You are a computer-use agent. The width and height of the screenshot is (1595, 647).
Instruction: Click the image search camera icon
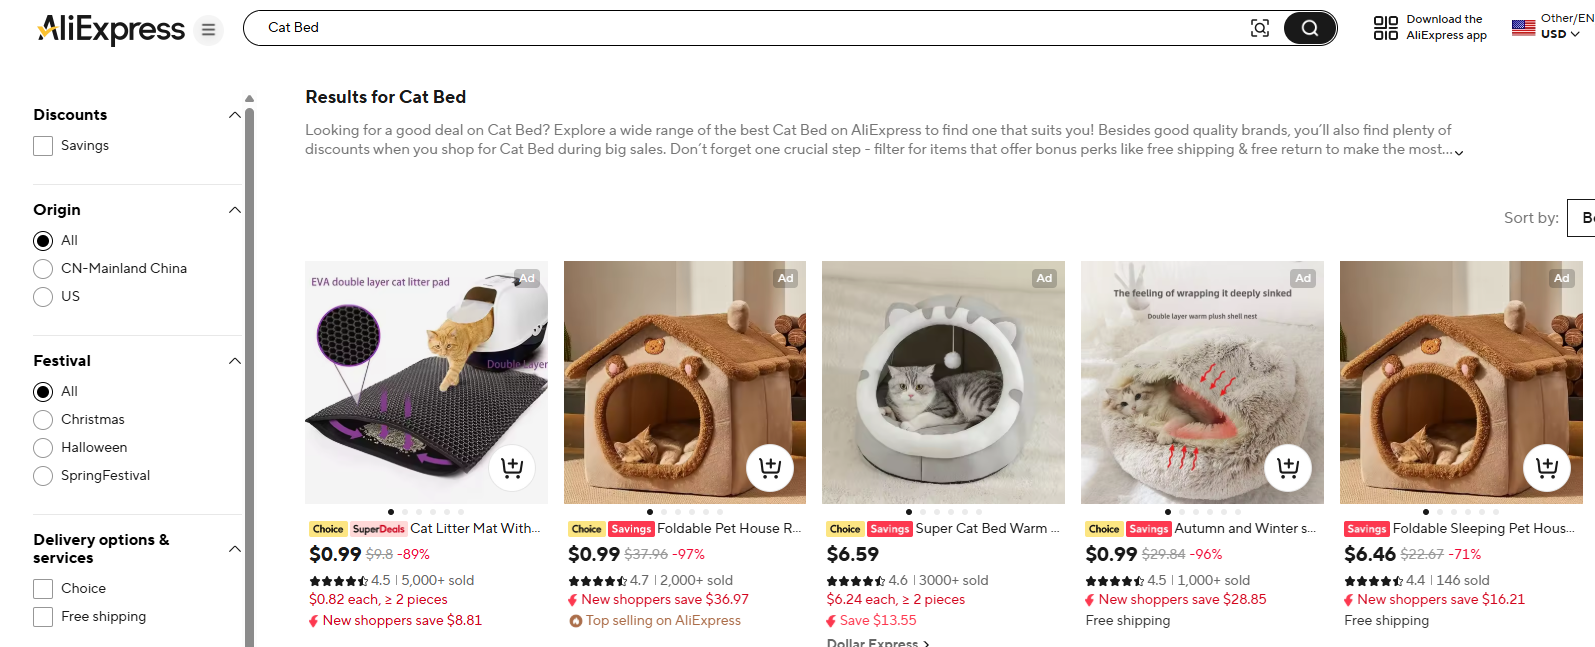[1260, 28]
